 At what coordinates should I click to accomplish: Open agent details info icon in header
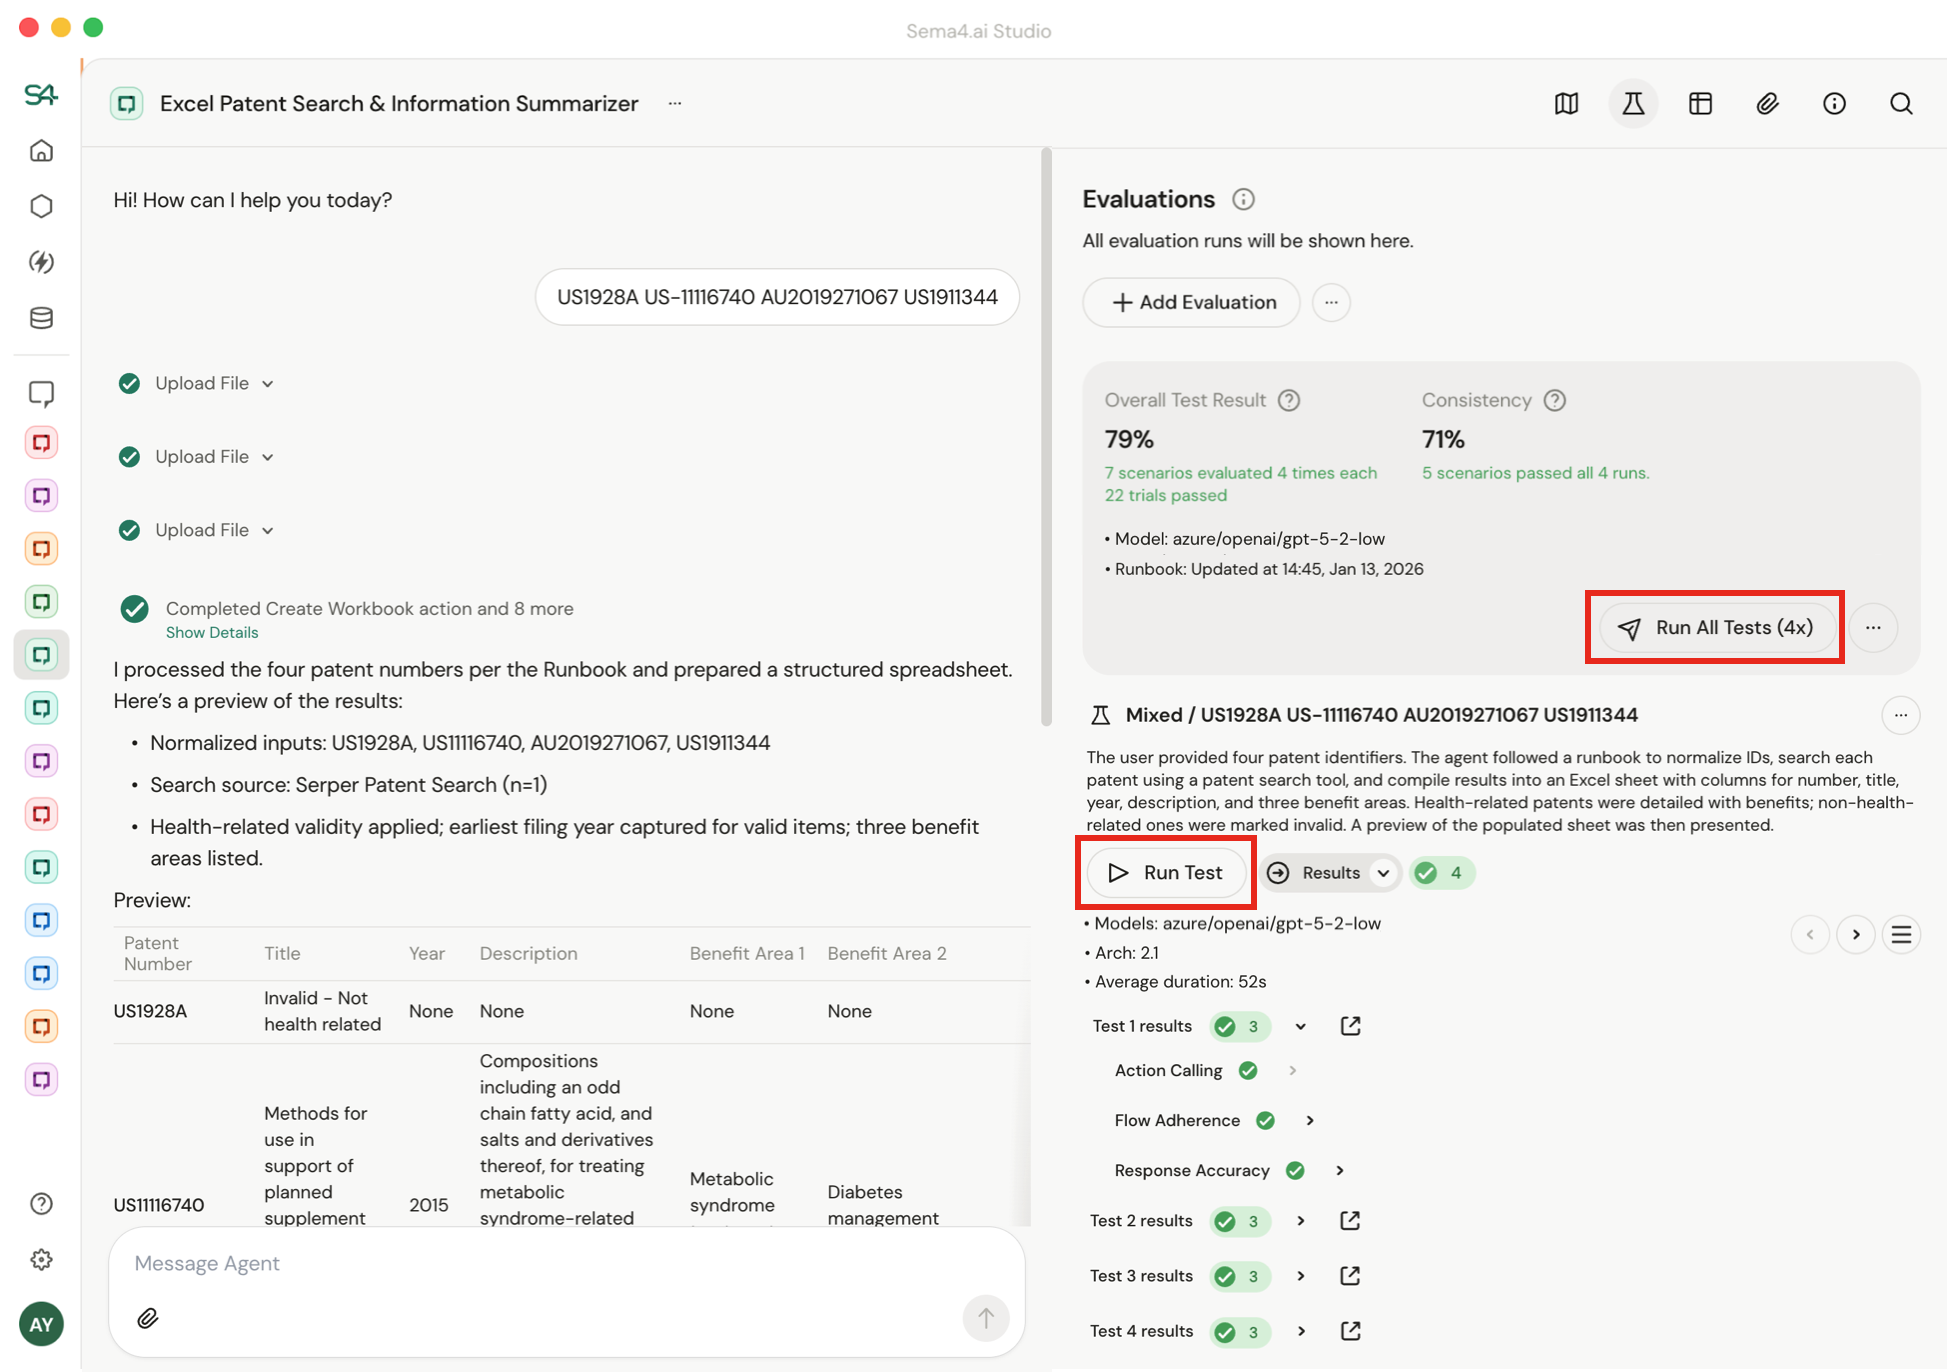pyautogui.click(x=1834, y=104)
